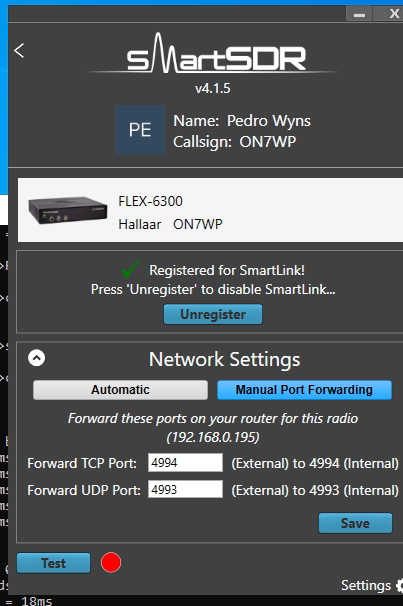Click the '(External) to 4994 (Internal)' text
The height and width of the screenshot is (606, 403).
(315, 463)
